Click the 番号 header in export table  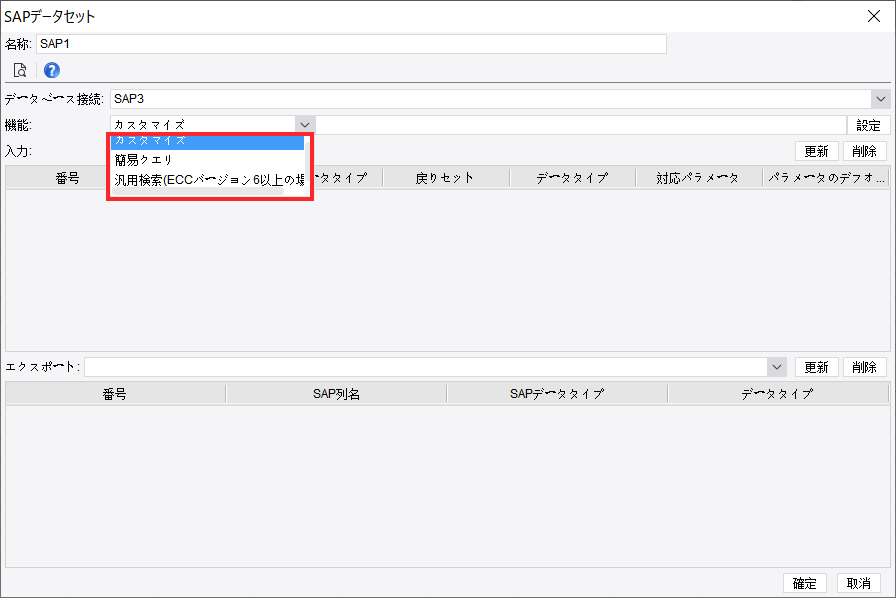click(115, 394)
